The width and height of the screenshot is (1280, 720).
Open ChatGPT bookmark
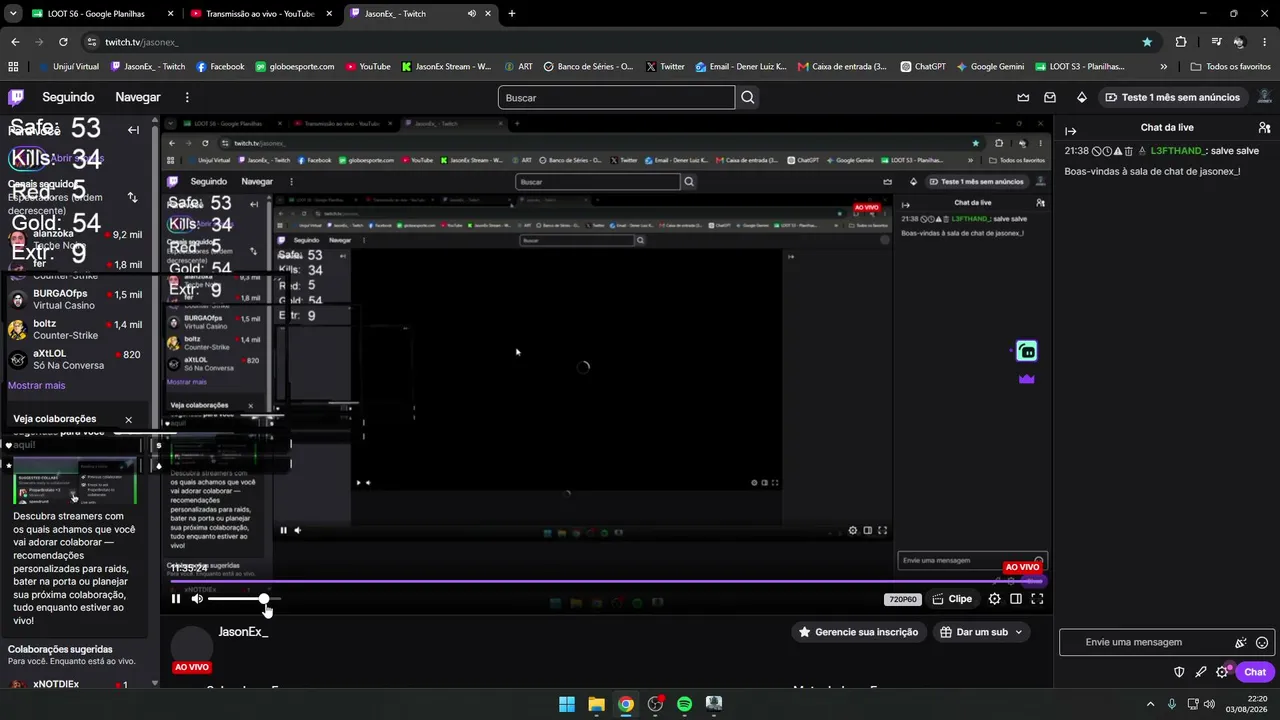point(923,66)
